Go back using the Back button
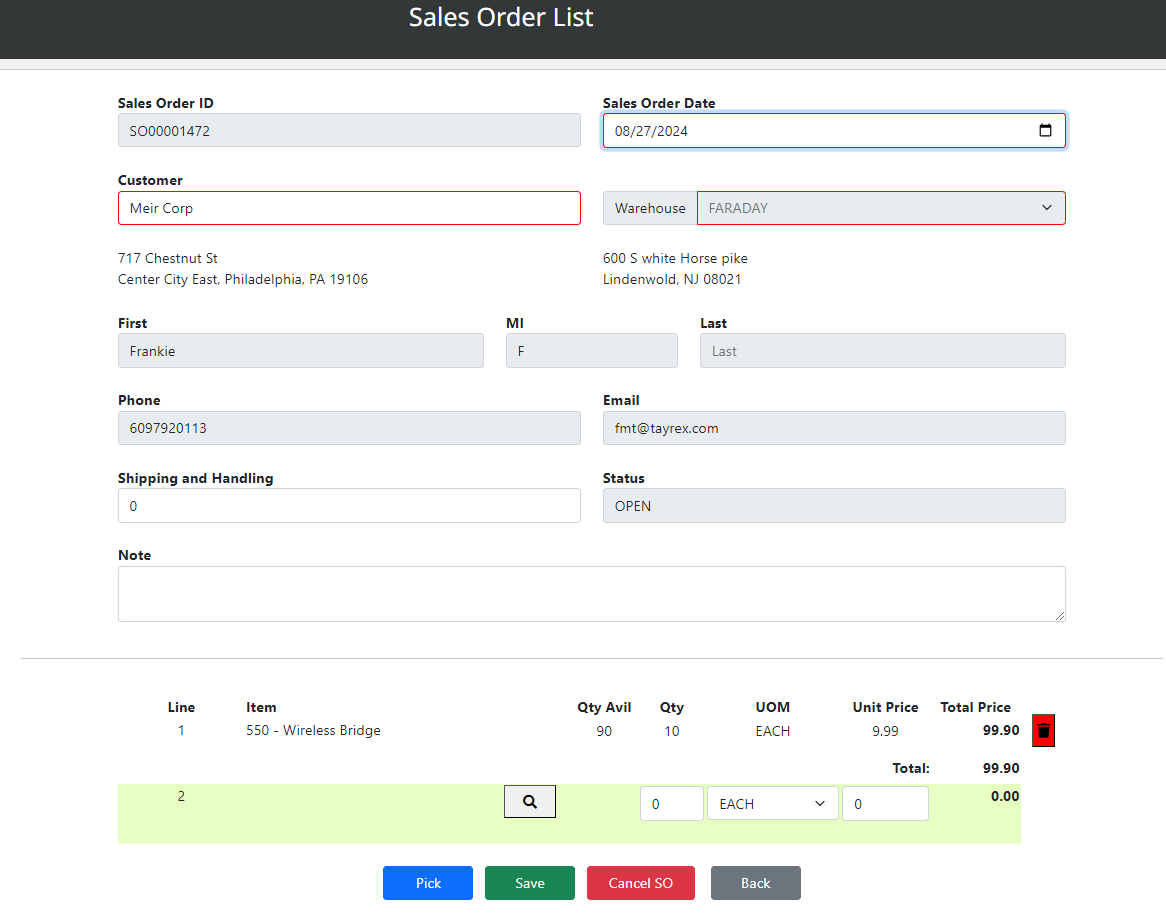This screenshot has width=1166, height=915. tap(756, 883)
